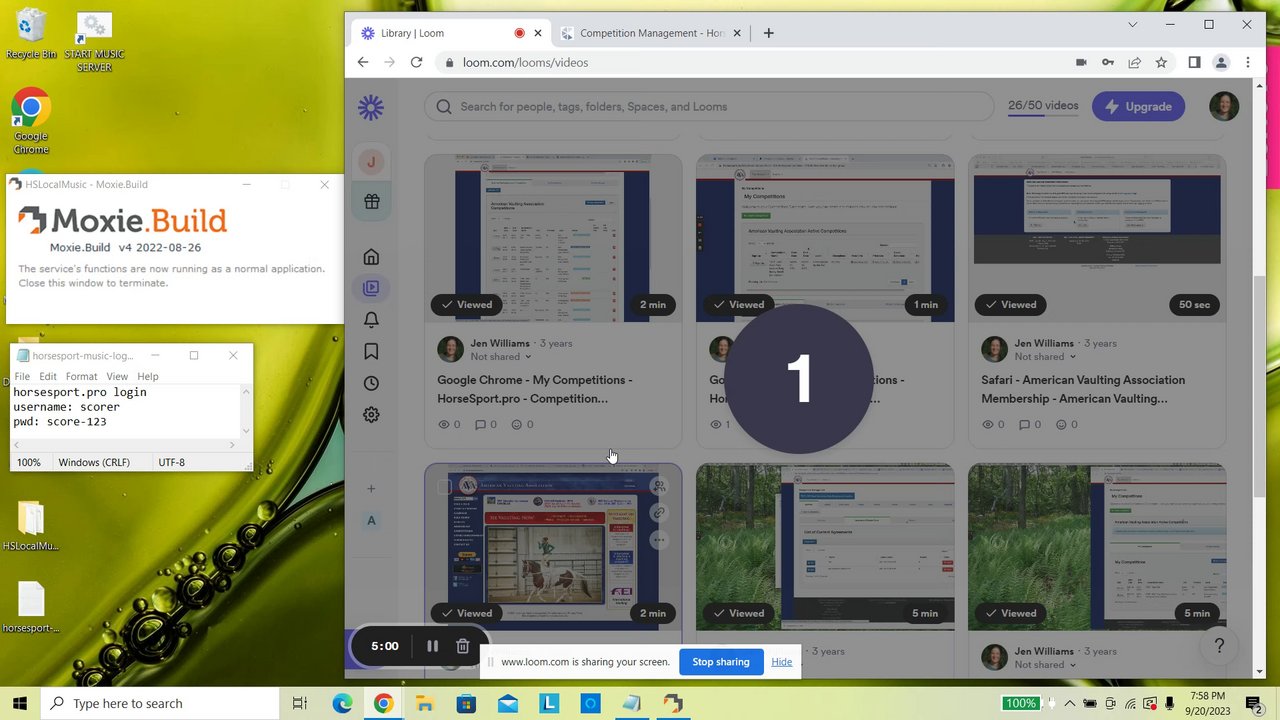Click the Upgrade button
The height and width of the screenshot is (720, 1280).
point(1138,106)
